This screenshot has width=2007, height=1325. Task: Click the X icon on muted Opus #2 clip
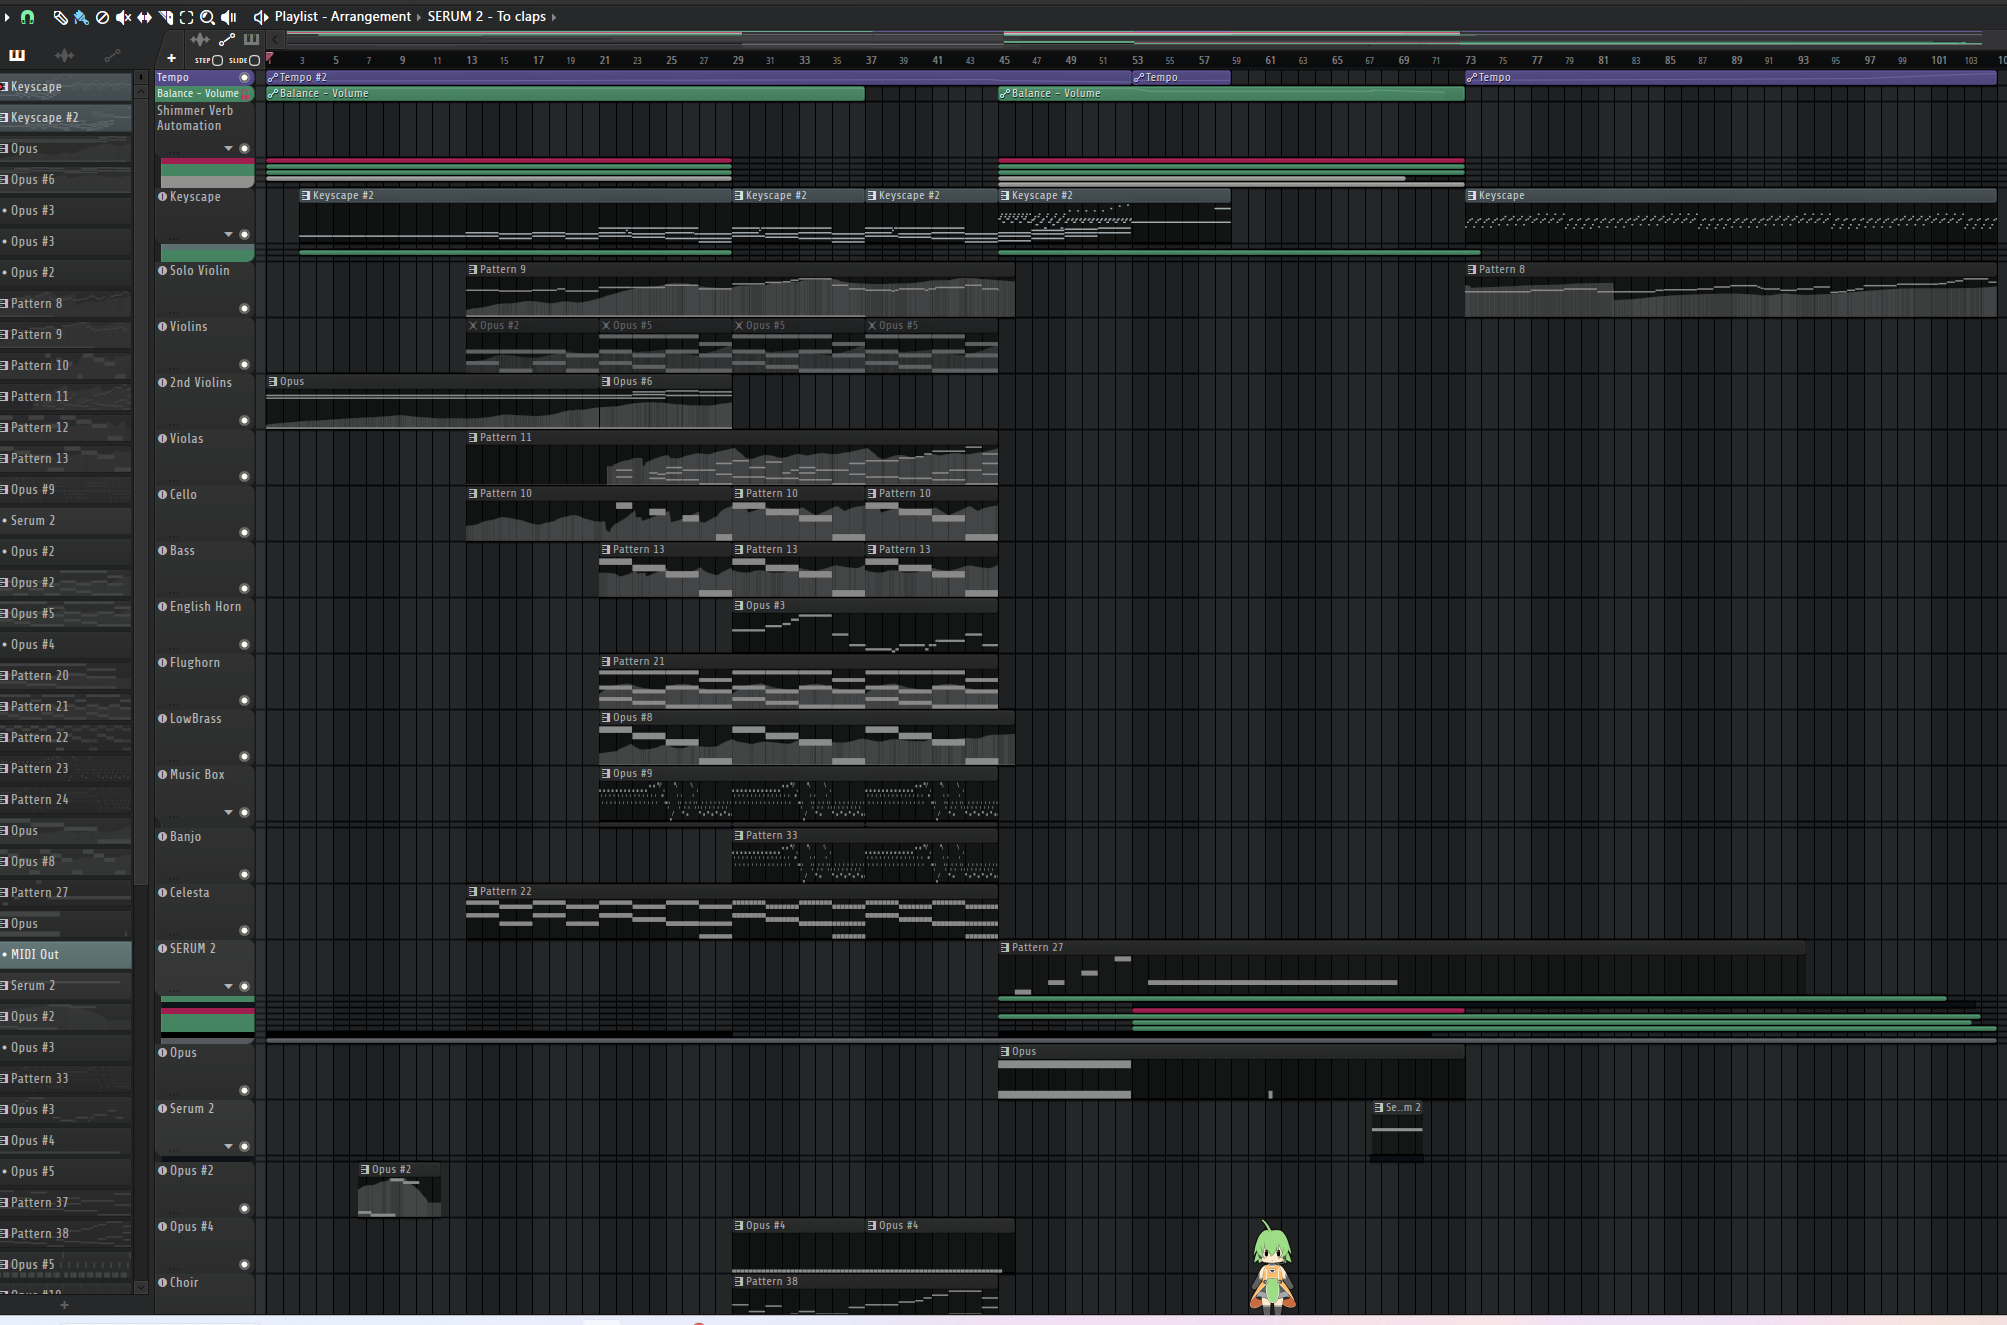[x=473, y=326]
